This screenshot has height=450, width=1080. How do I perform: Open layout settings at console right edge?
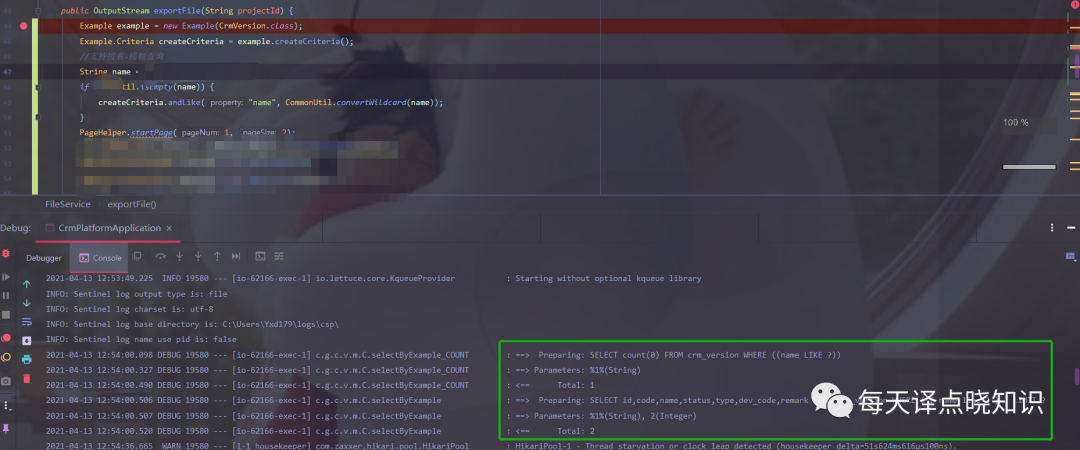[1070, 256]
